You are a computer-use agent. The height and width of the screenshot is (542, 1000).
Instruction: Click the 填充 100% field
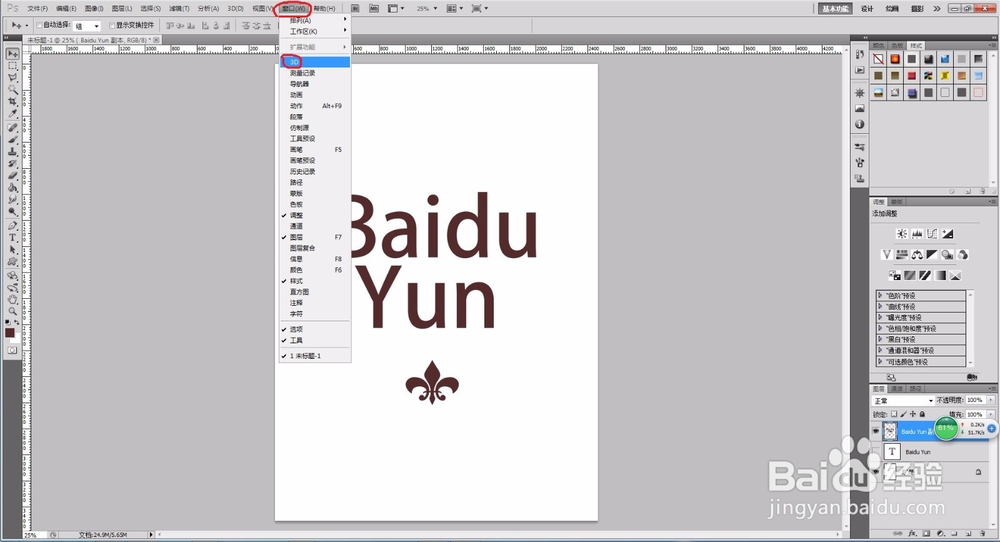(x=975, y=414)
